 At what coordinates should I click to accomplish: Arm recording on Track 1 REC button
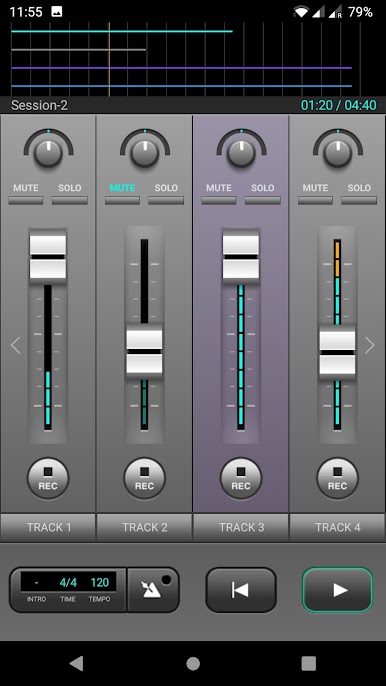[x=48, y=479]
